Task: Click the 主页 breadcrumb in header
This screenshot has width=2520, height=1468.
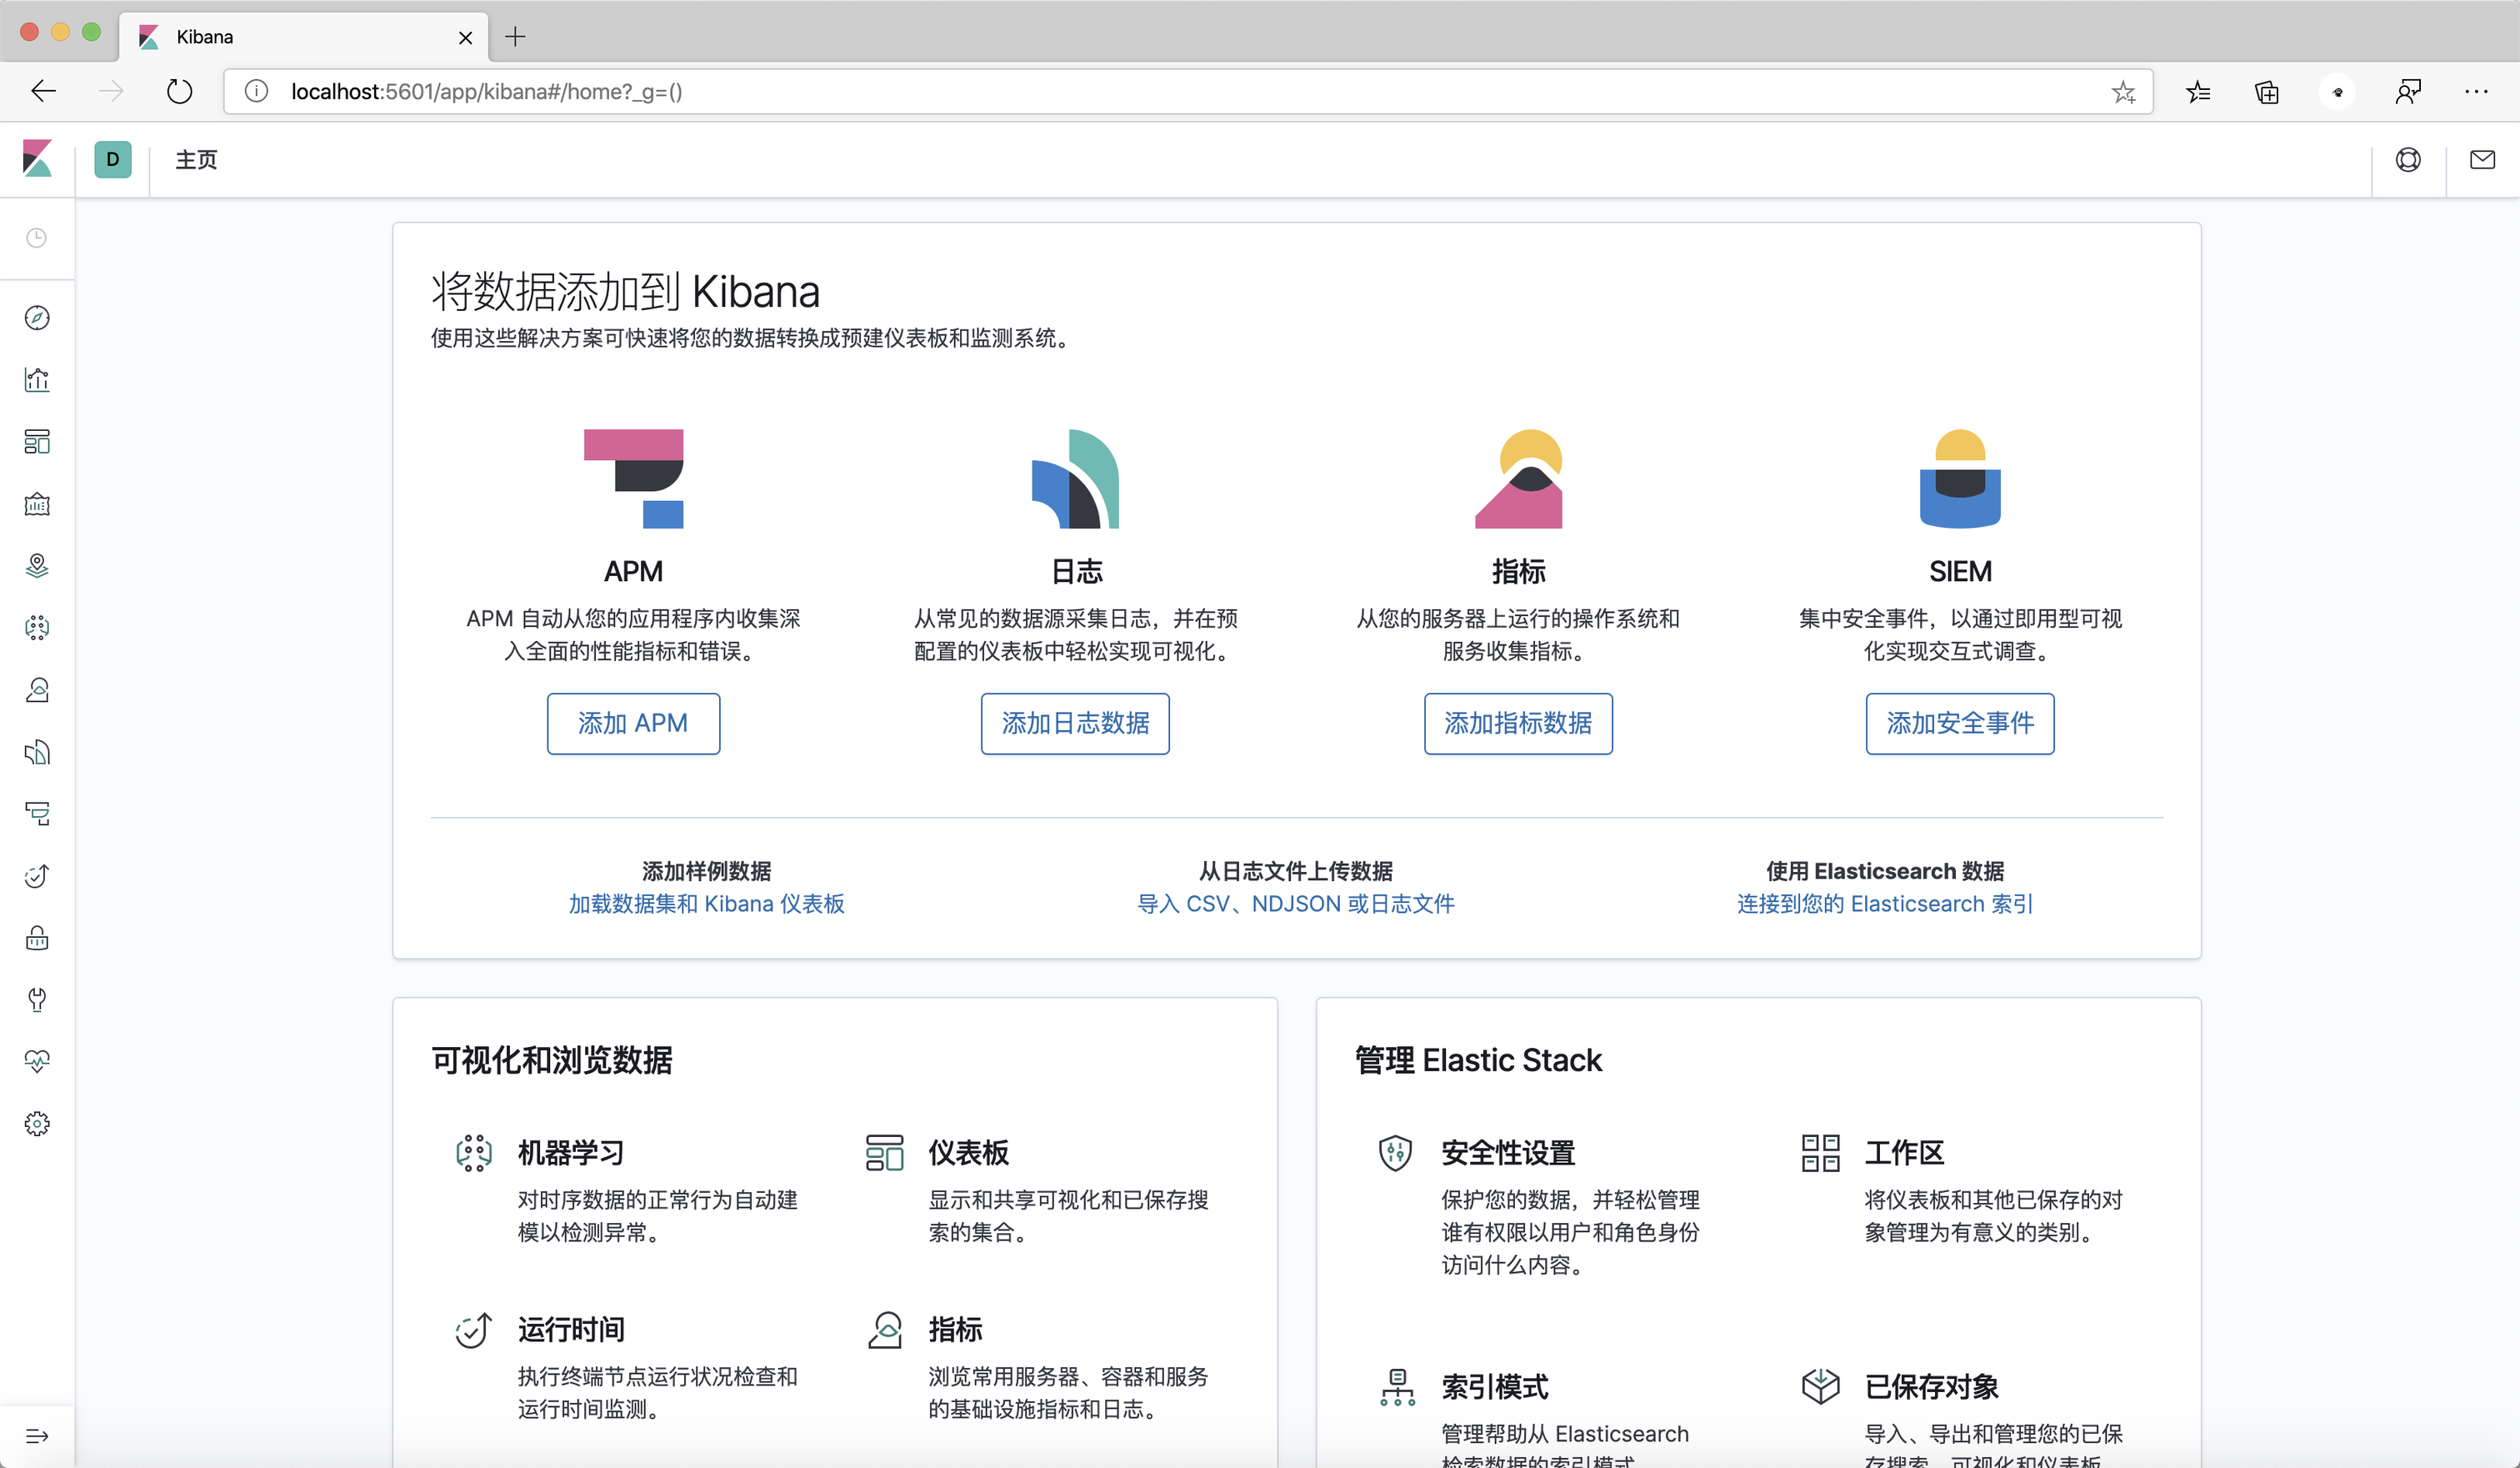Action: click(196, 160)
